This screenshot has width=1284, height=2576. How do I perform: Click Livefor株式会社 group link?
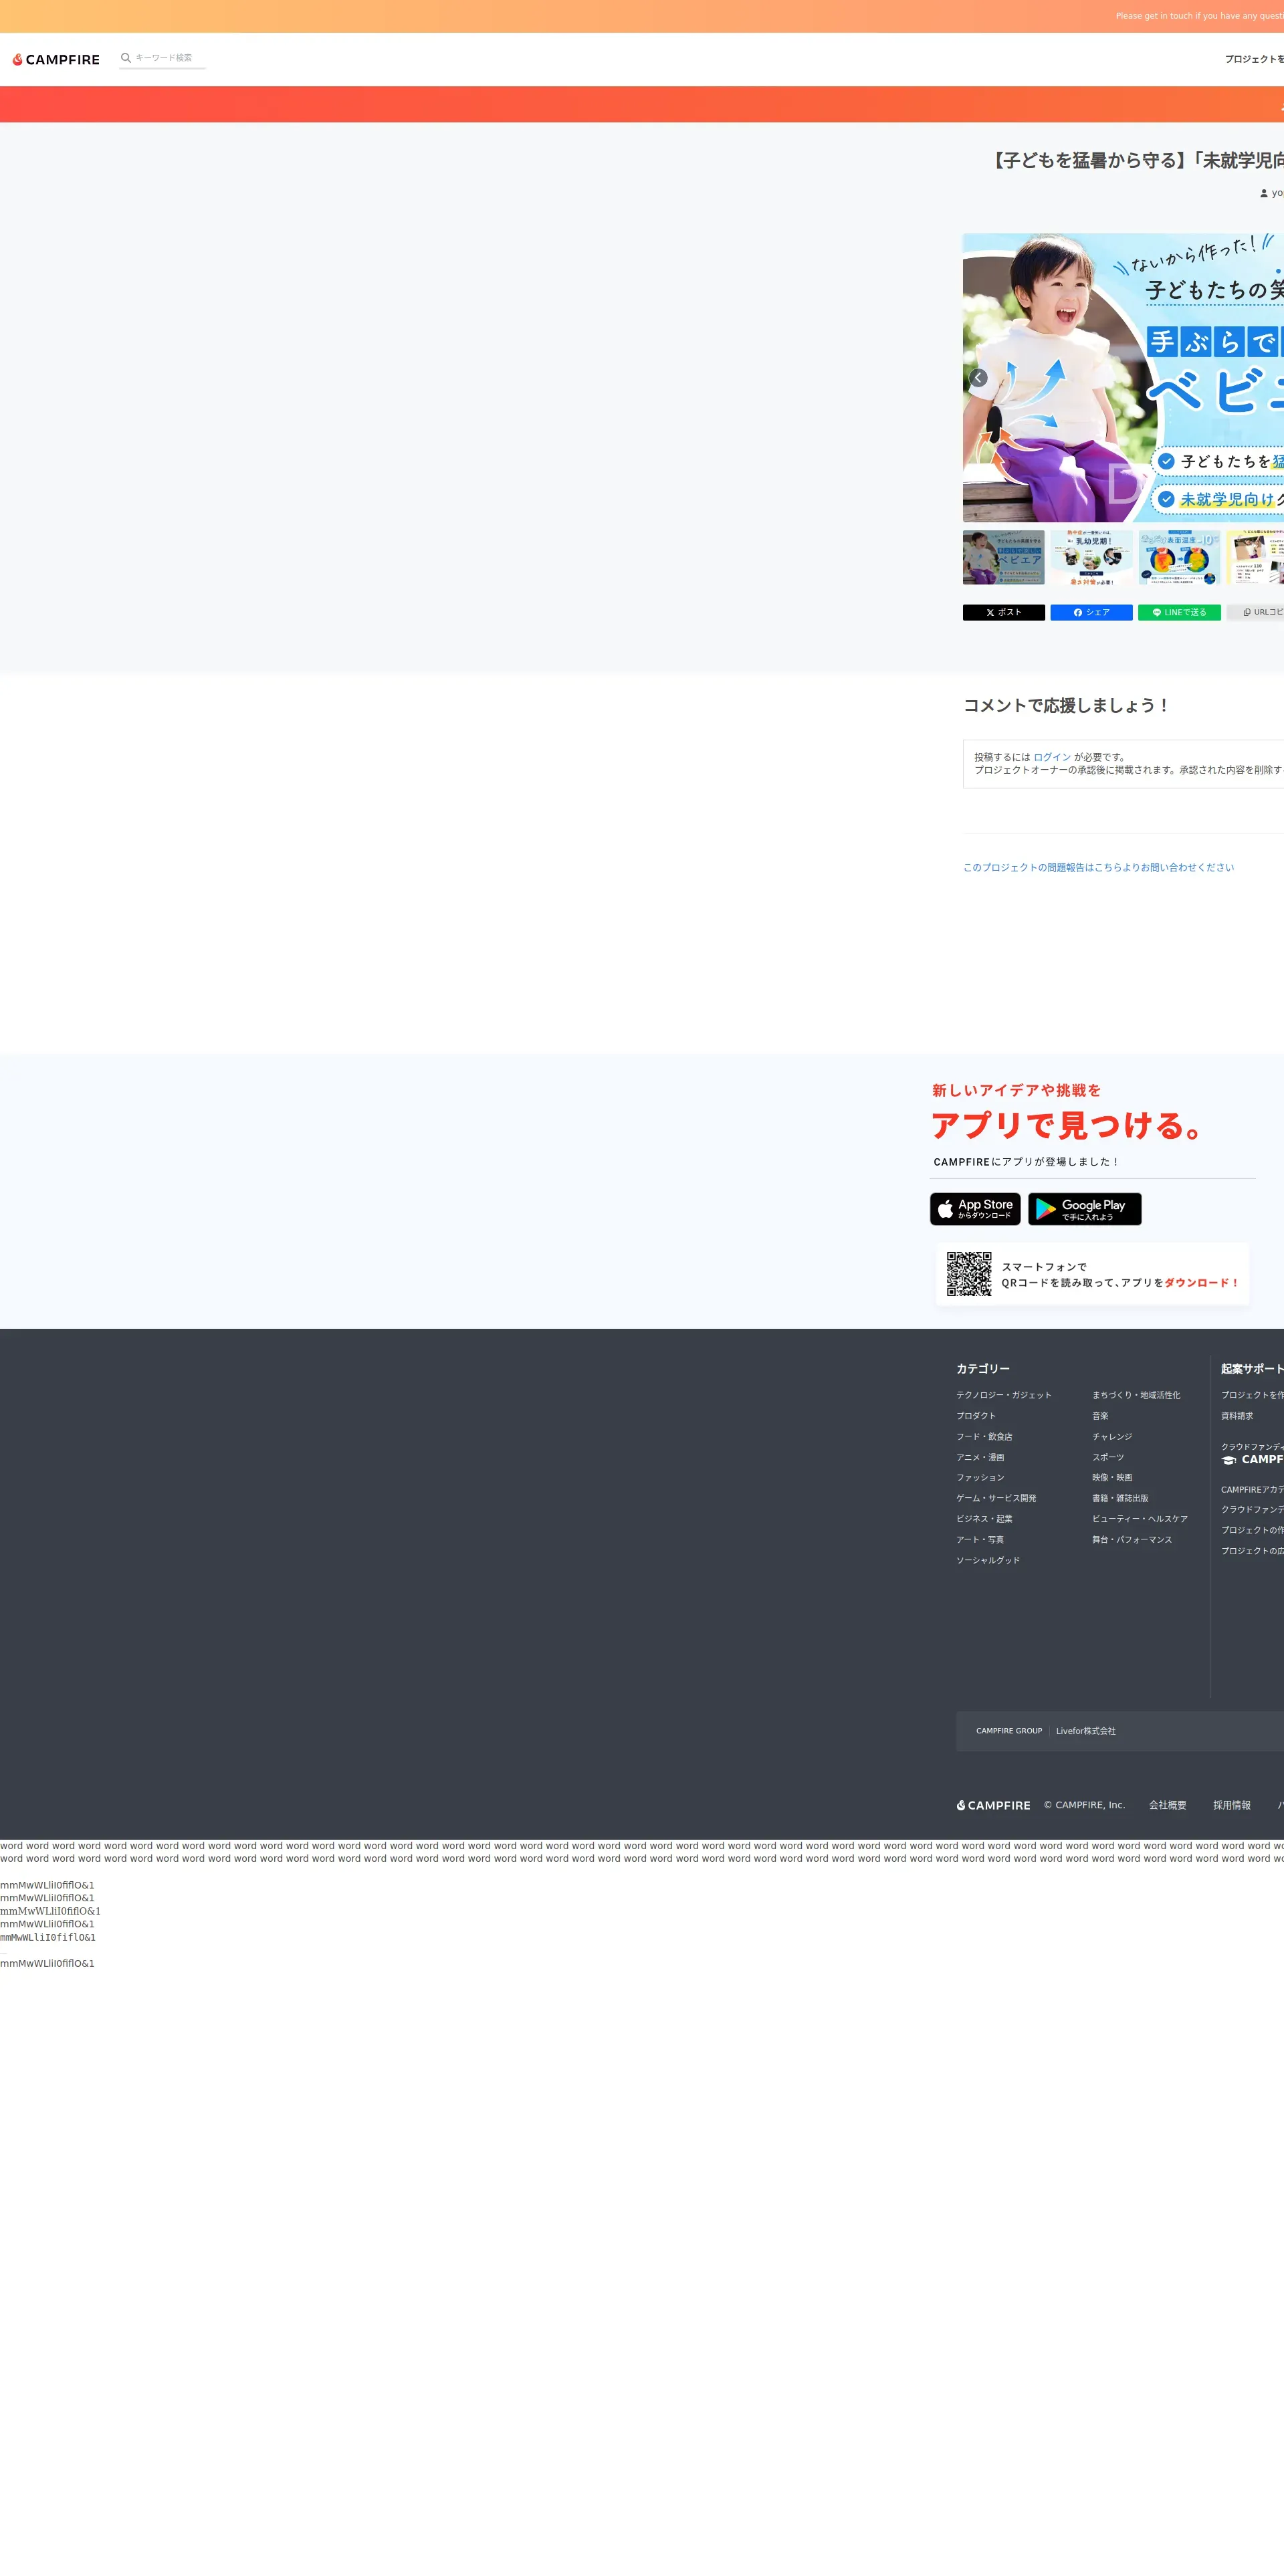pos(1085,1731)
